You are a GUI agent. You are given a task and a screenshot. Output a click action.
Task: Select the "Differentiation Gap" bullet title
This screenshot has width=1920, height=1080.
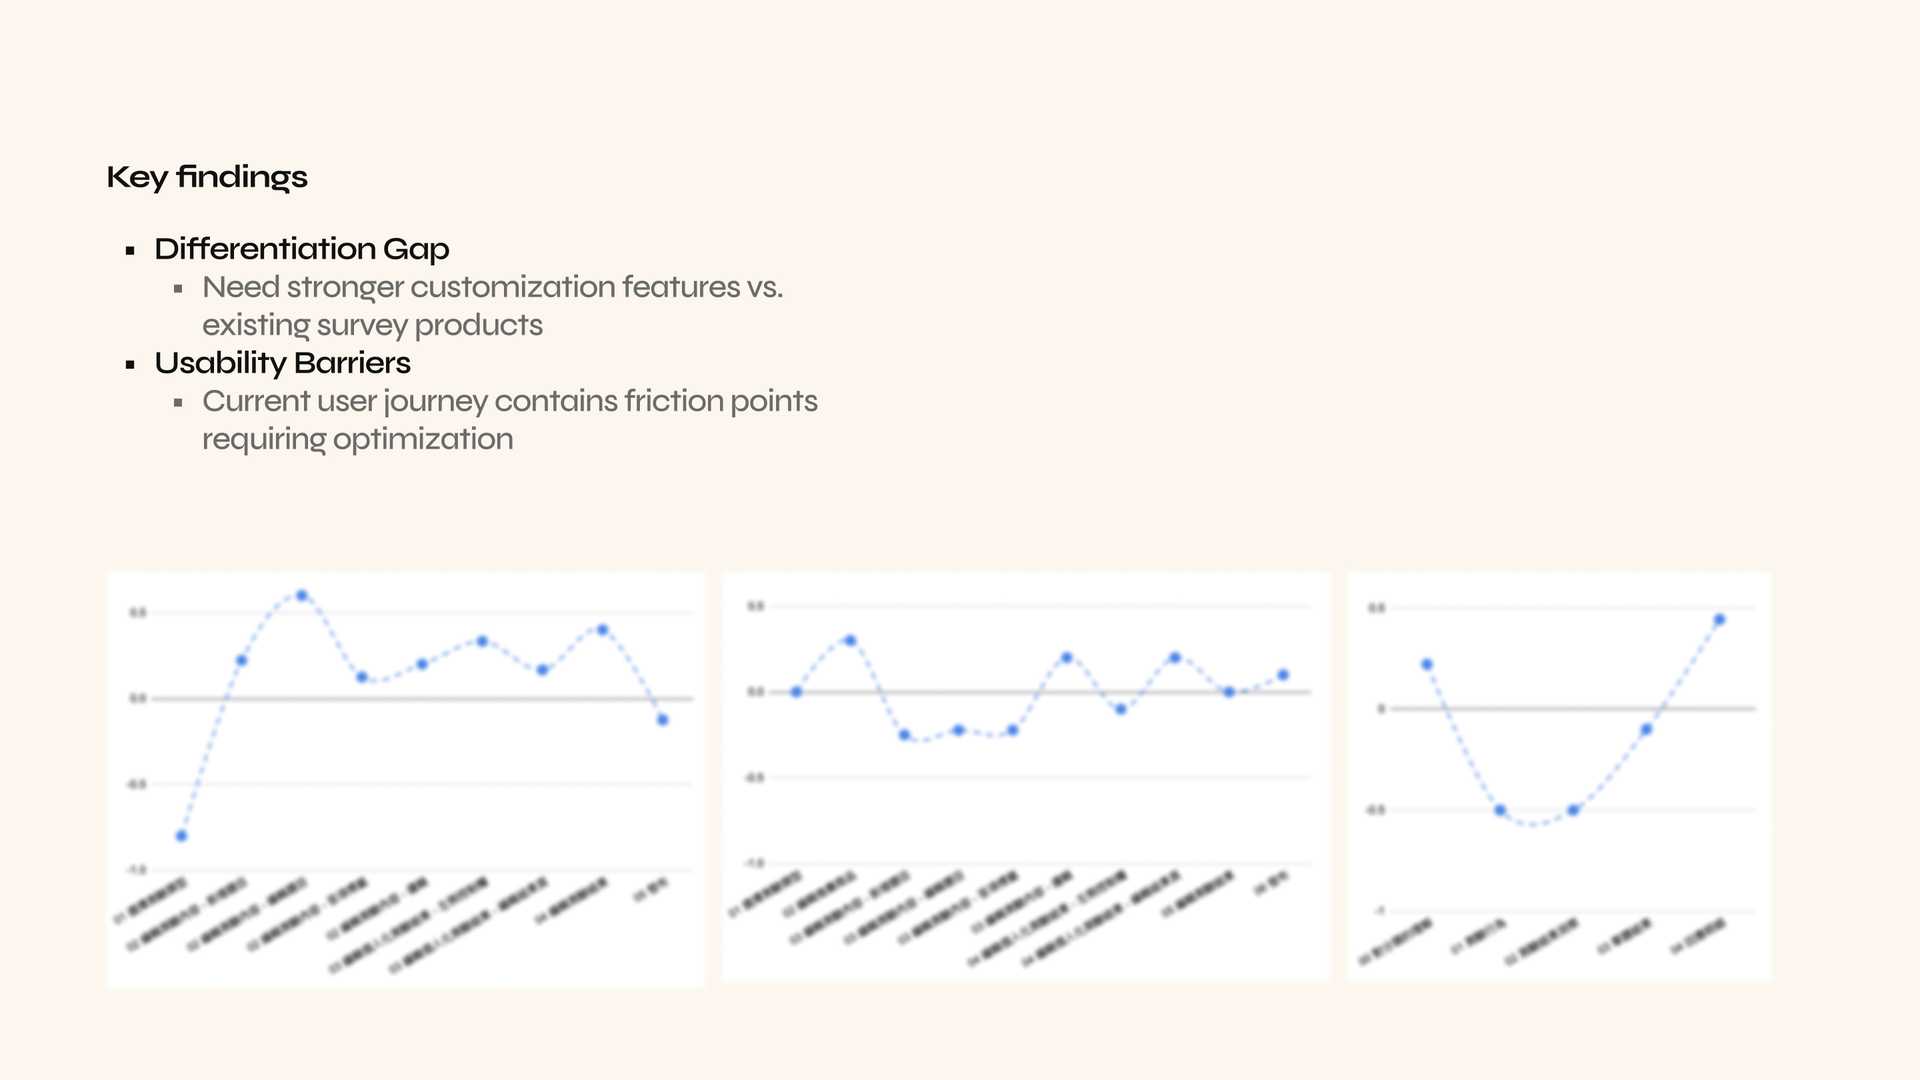301,249
